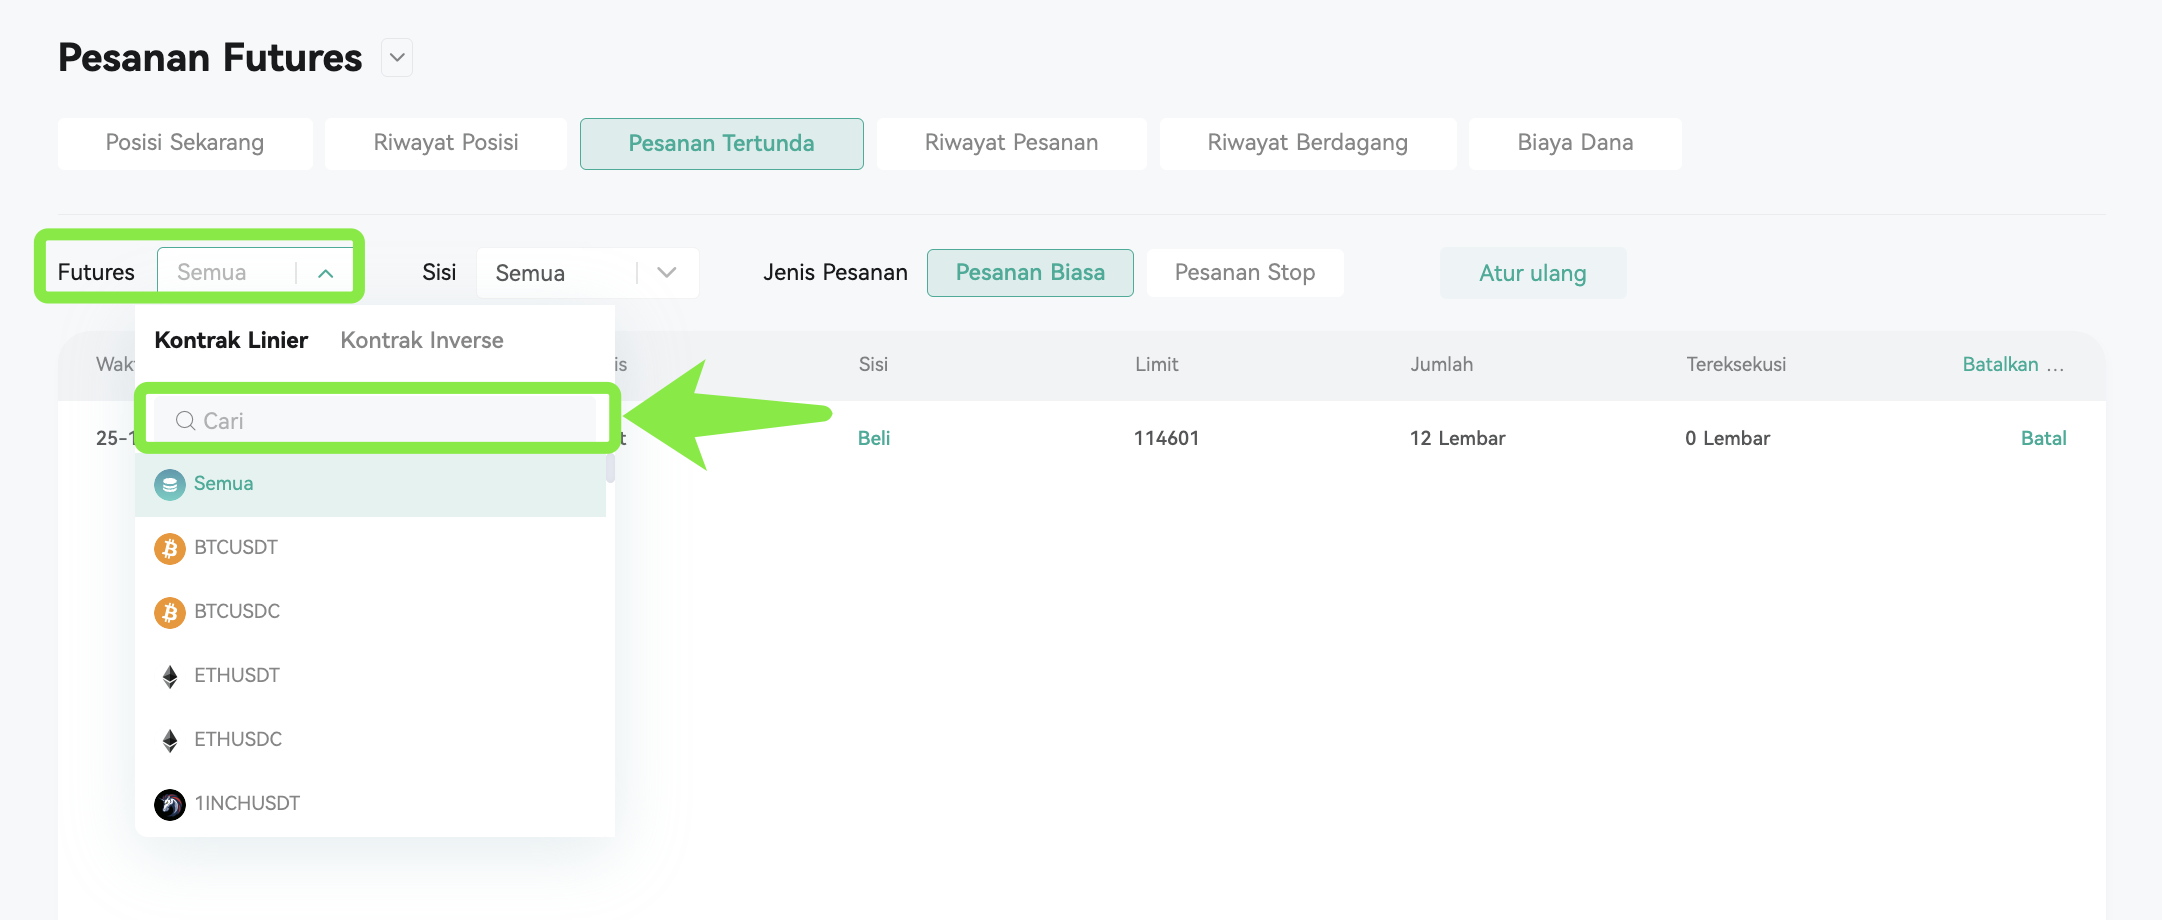Click the dropdown list scrollbar thumb
2162x920 pixels.
coord(610,469)
